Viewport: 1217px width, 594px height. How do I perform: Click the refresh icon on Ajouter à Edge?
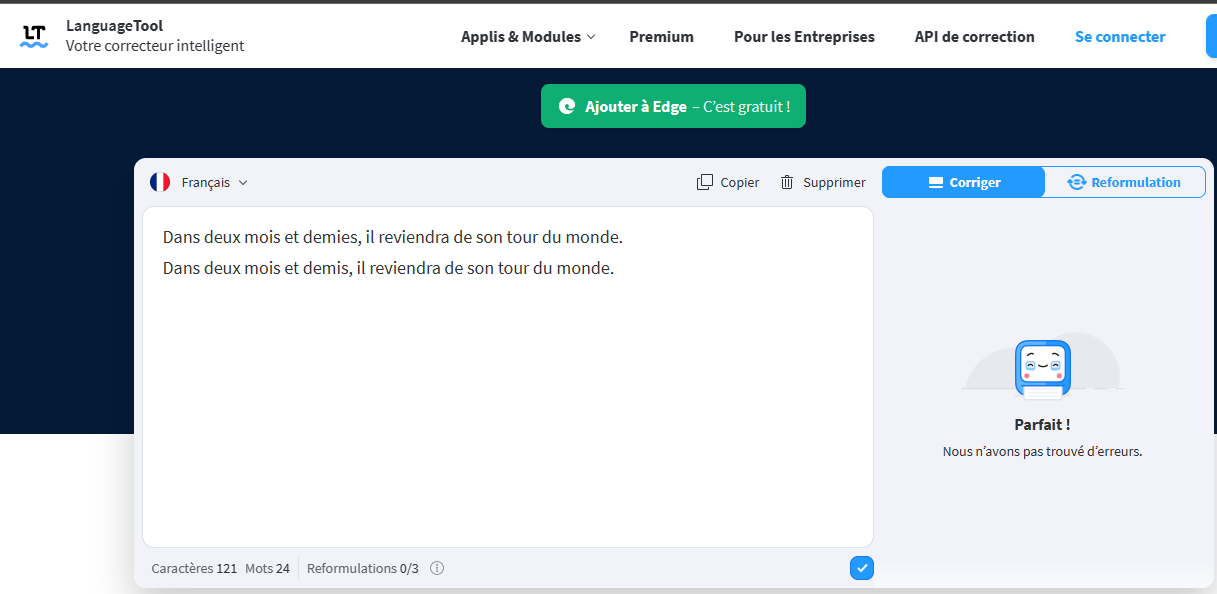point(567,105)
